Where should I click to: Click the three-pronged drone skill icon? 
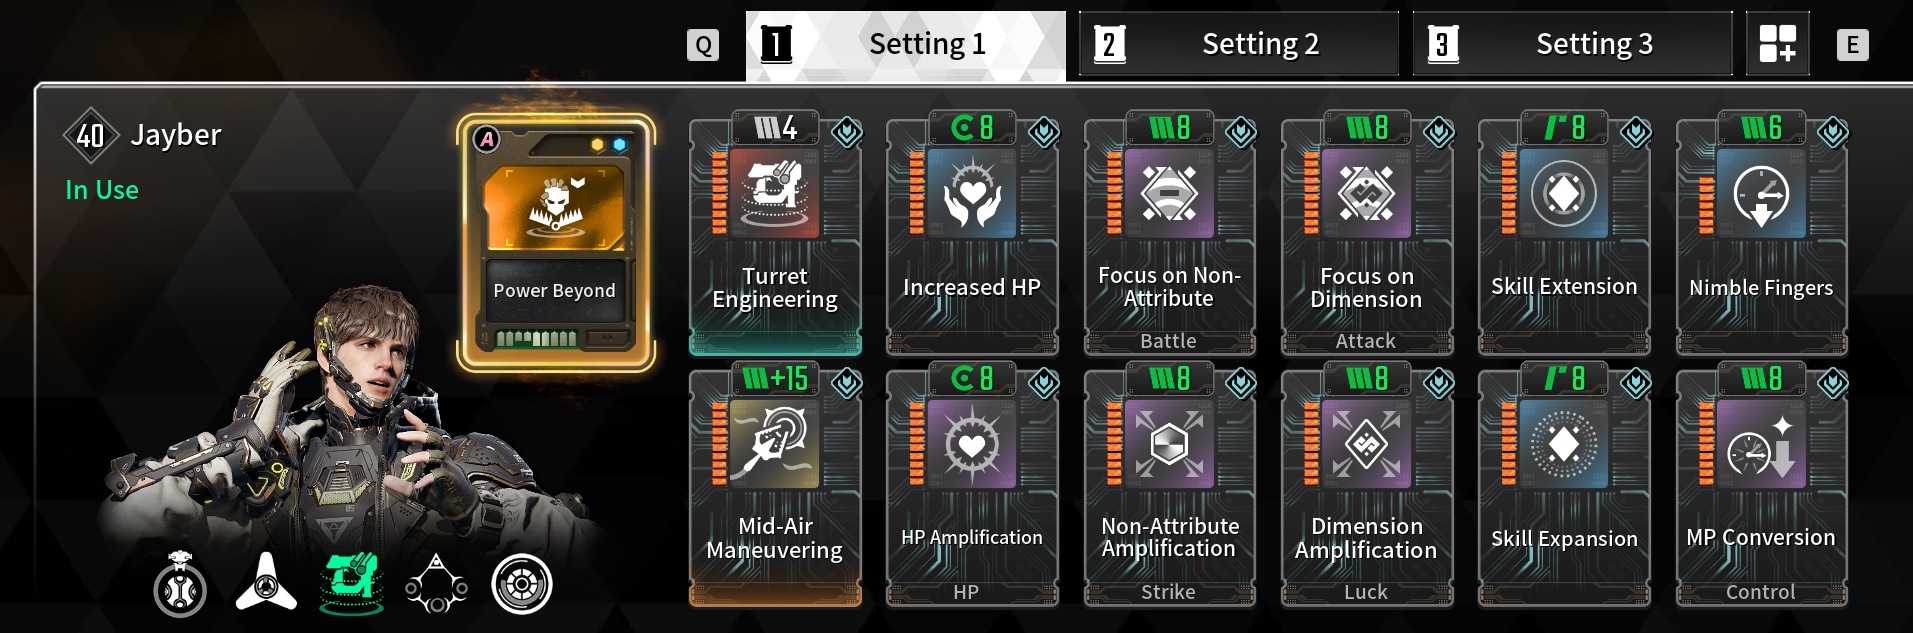point(266,582)
